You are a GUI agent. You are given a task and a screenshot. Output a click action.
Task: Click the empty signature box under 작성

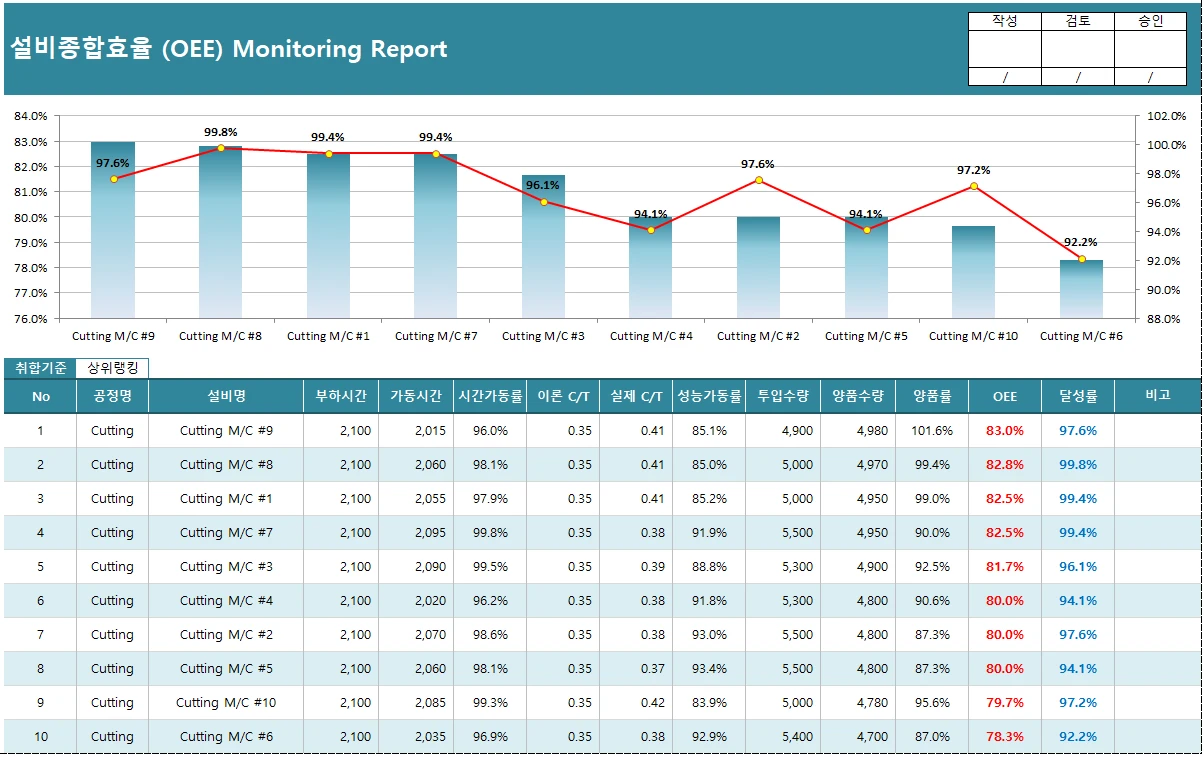point(1004,49)
